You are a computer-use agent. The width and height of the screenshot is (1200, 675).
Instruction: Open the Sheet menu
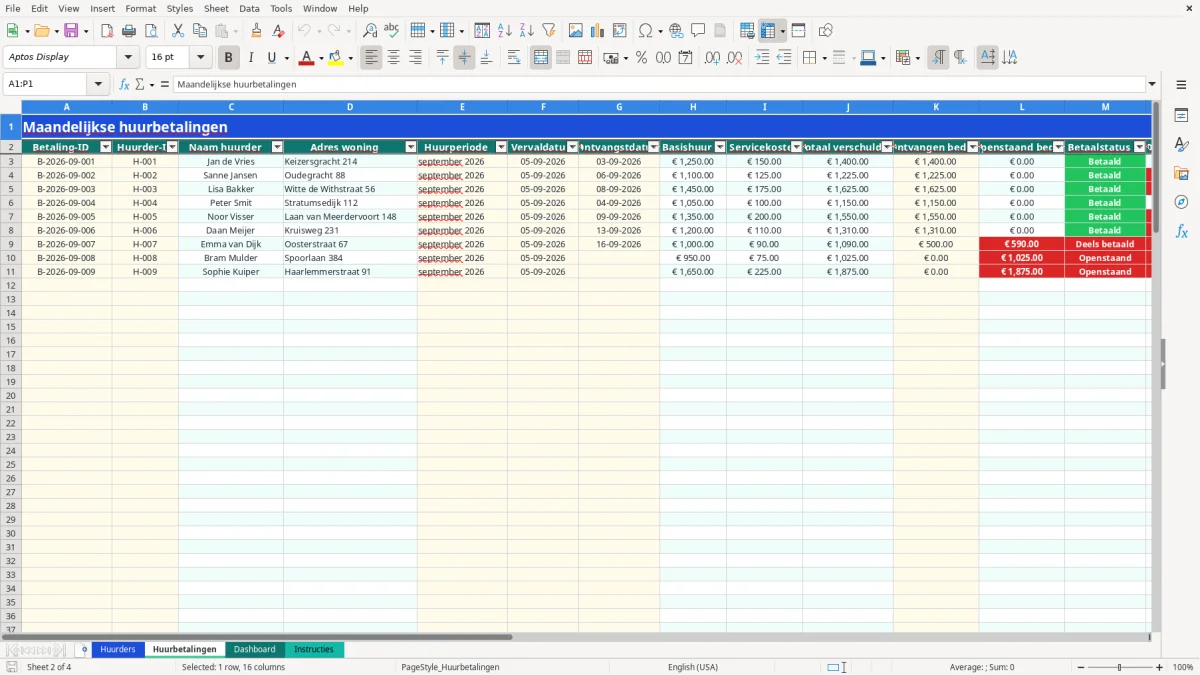pos(216,8)
